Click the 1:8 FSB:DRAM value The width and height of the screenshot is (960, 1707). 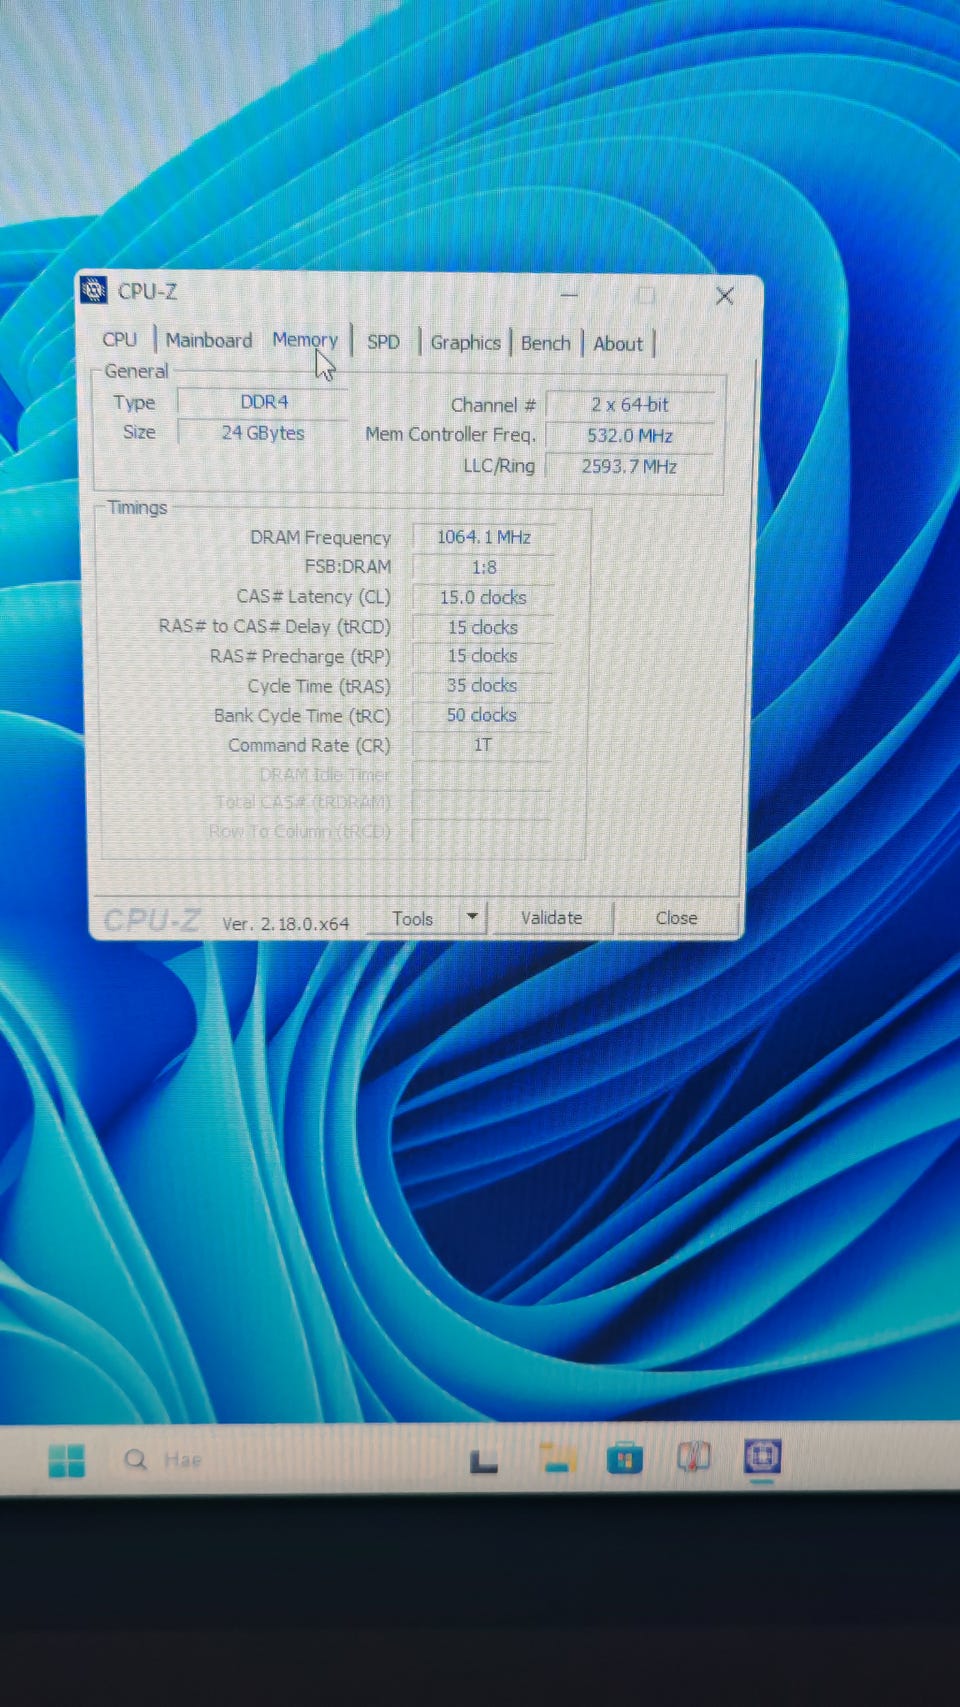pos(483,567)
